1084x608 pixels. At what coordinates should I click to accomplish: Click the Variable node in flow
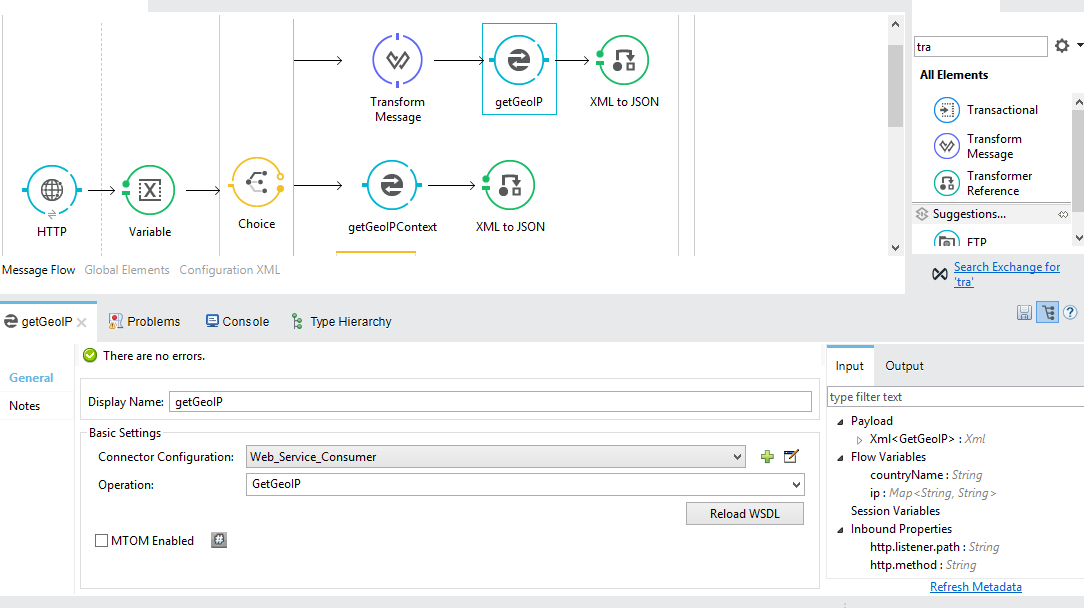point(149,190)
